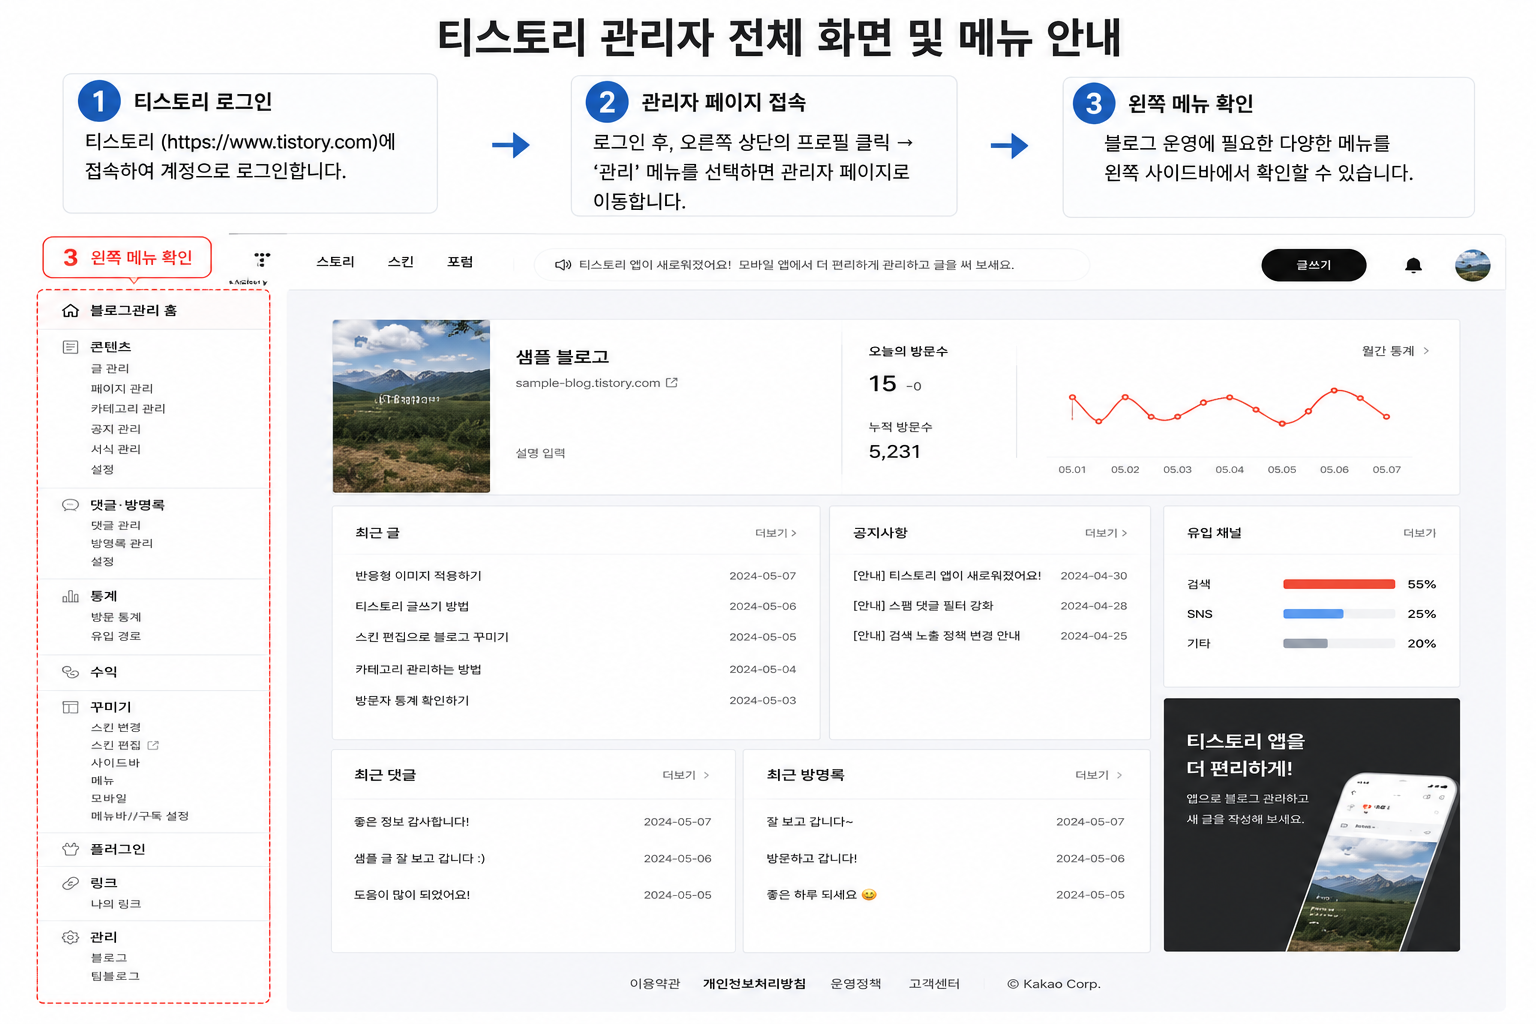Select 카테고리 관리 in the sidebar
1536x1024 pixels.
click(128, 409)
